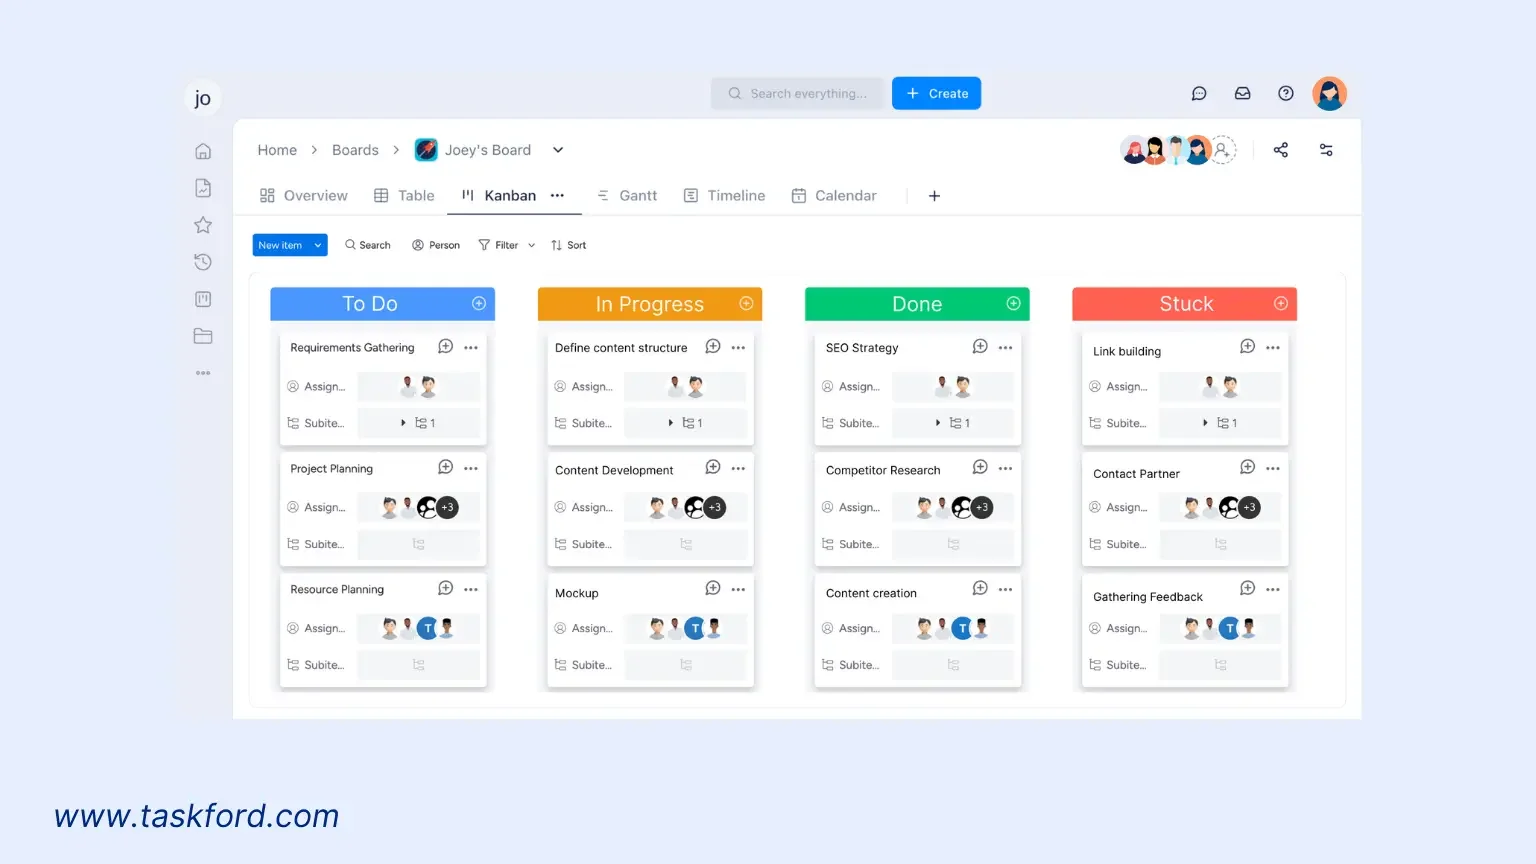Add an item with the Done column plus icon
Viewport: 1536px width, 864px height.
click(1014, 303)
